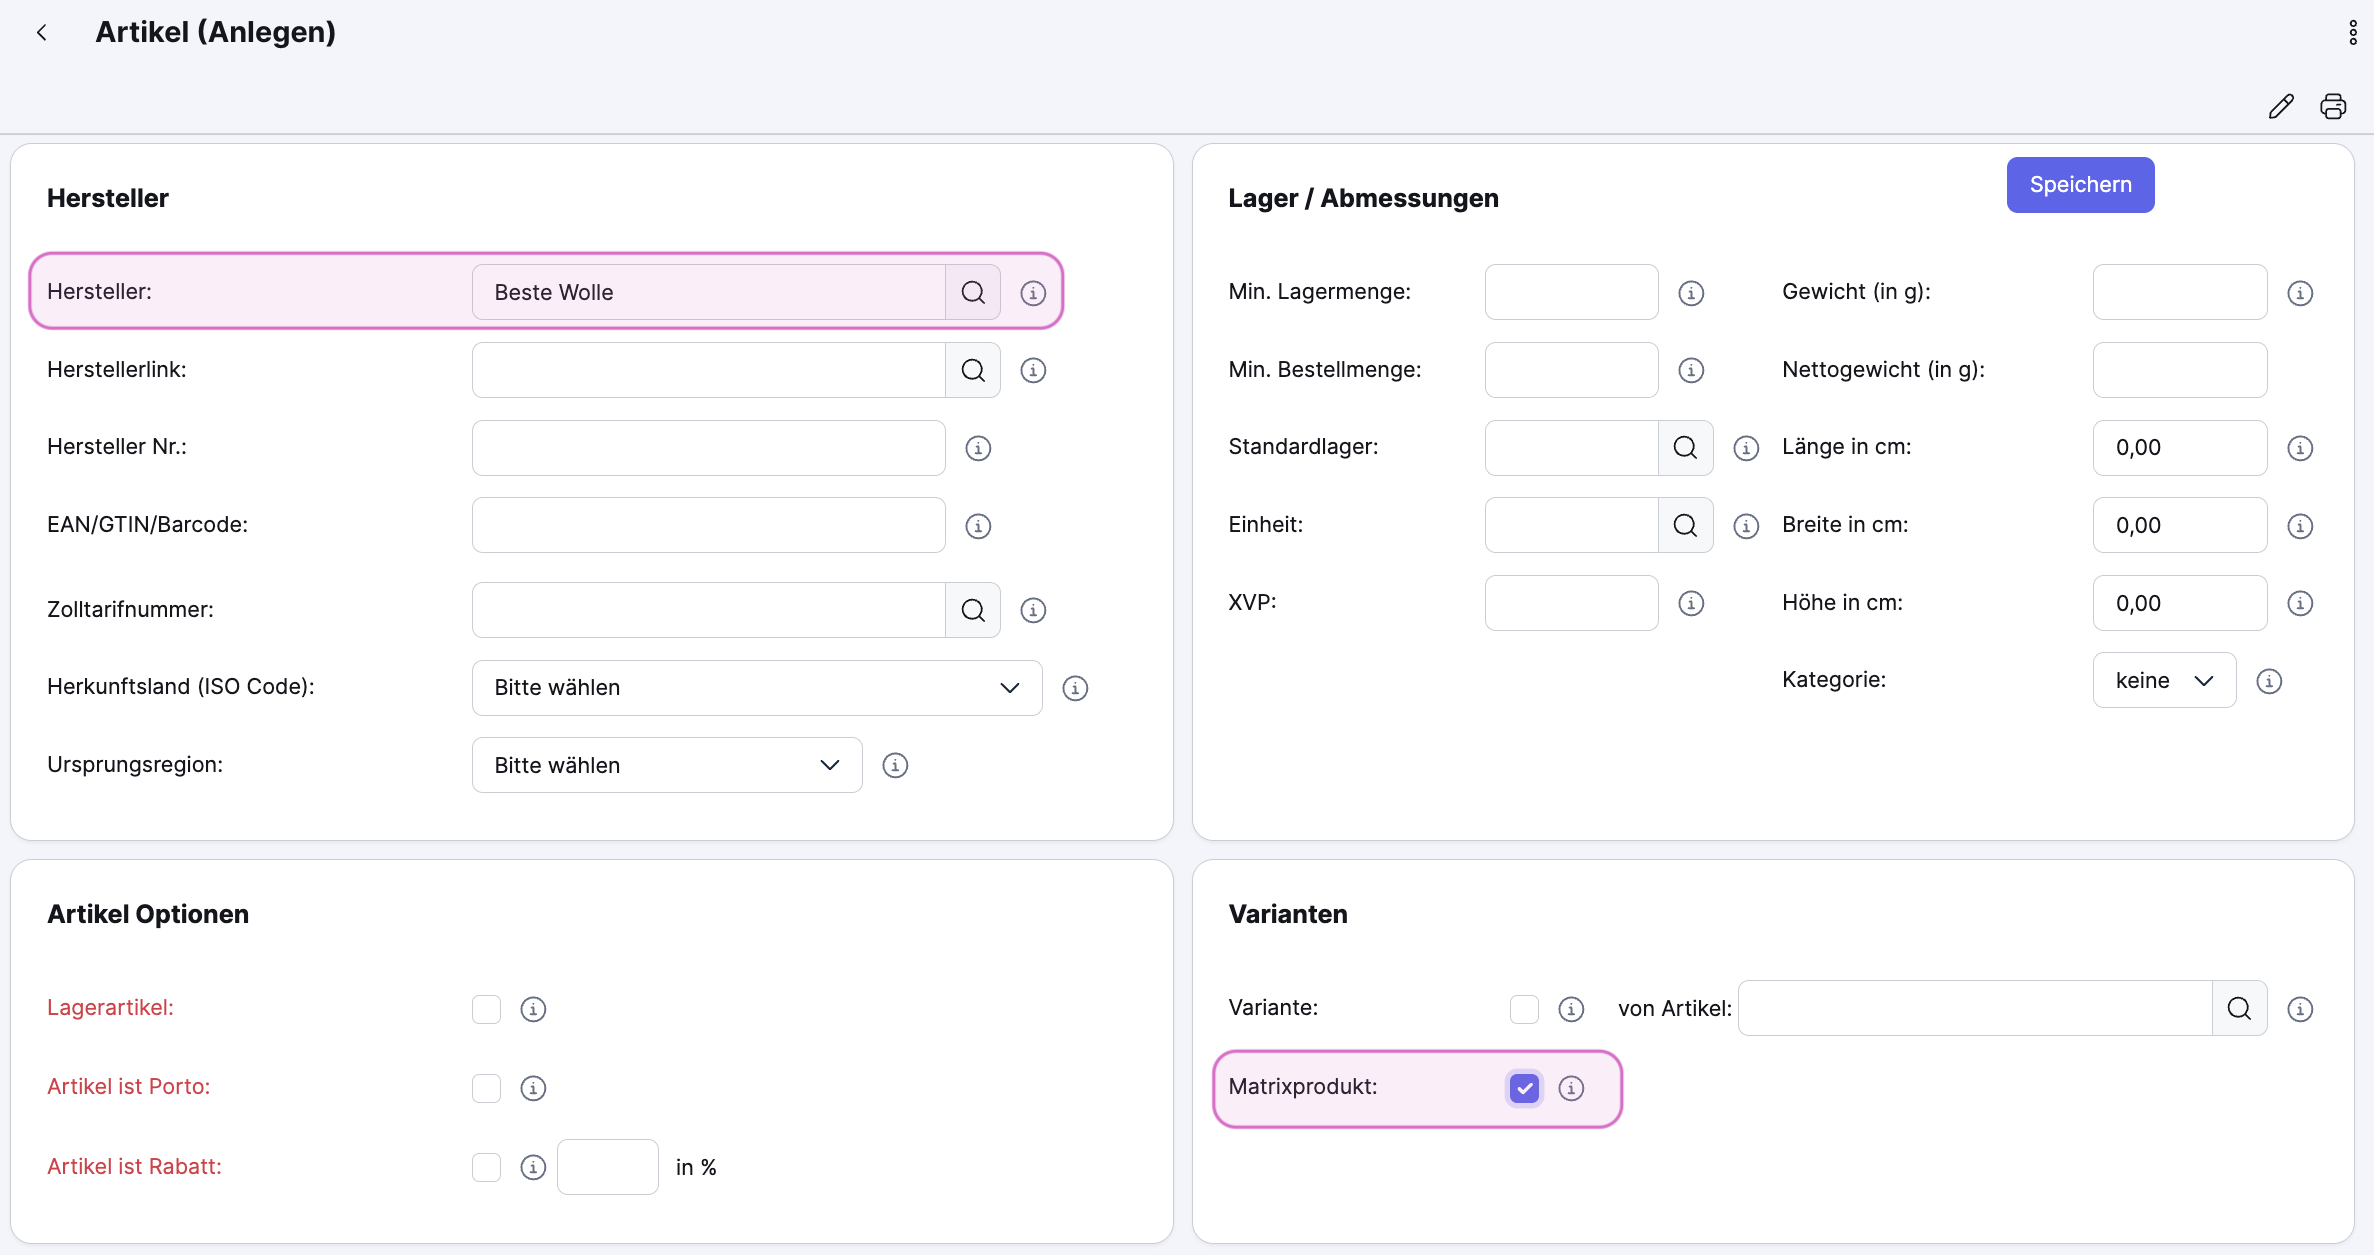The image size is (2374, 1255).
Task: Click the back arrow next to Artikel (Anlegen)
Action: (x=42, y=33)
